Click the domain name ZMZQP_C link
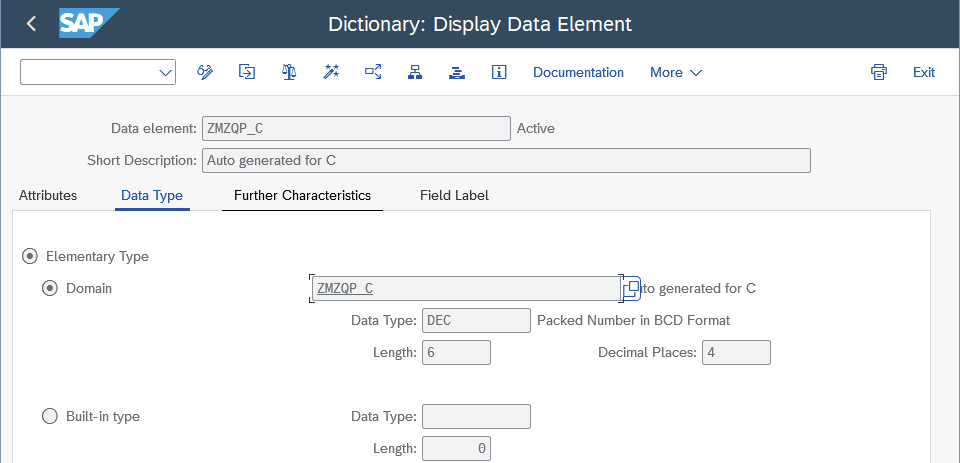Screen dimensions: 960x463 click(x=345, y=288)
